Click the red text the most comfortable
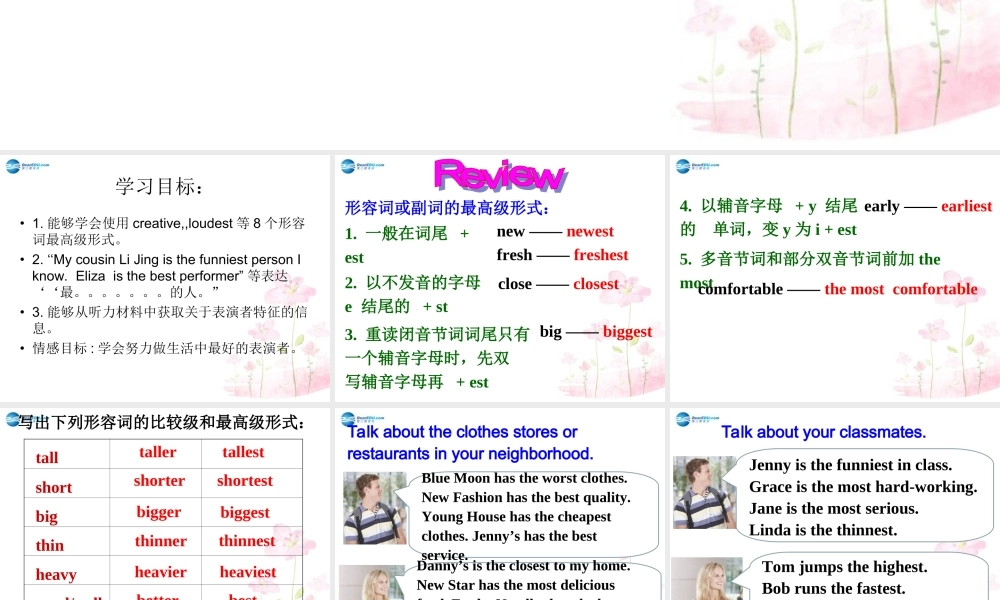The height and width of the screenshot is (600, 1000). pos(902,289)
